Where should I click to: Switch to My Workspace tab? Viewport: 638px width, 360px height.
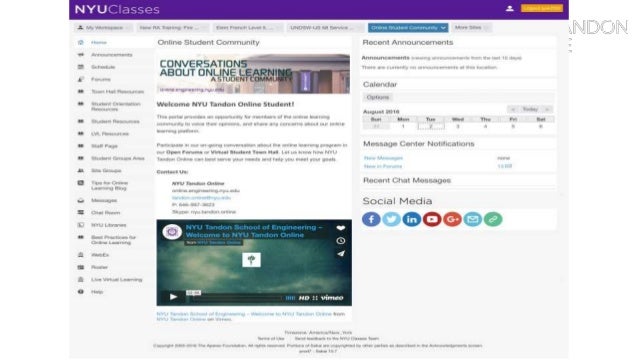tap(104, 28)
